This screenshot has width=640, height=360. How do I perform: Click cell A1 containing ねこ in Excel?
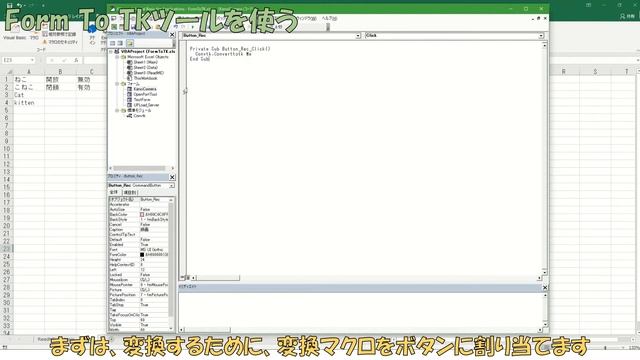(x=29, y=80)
